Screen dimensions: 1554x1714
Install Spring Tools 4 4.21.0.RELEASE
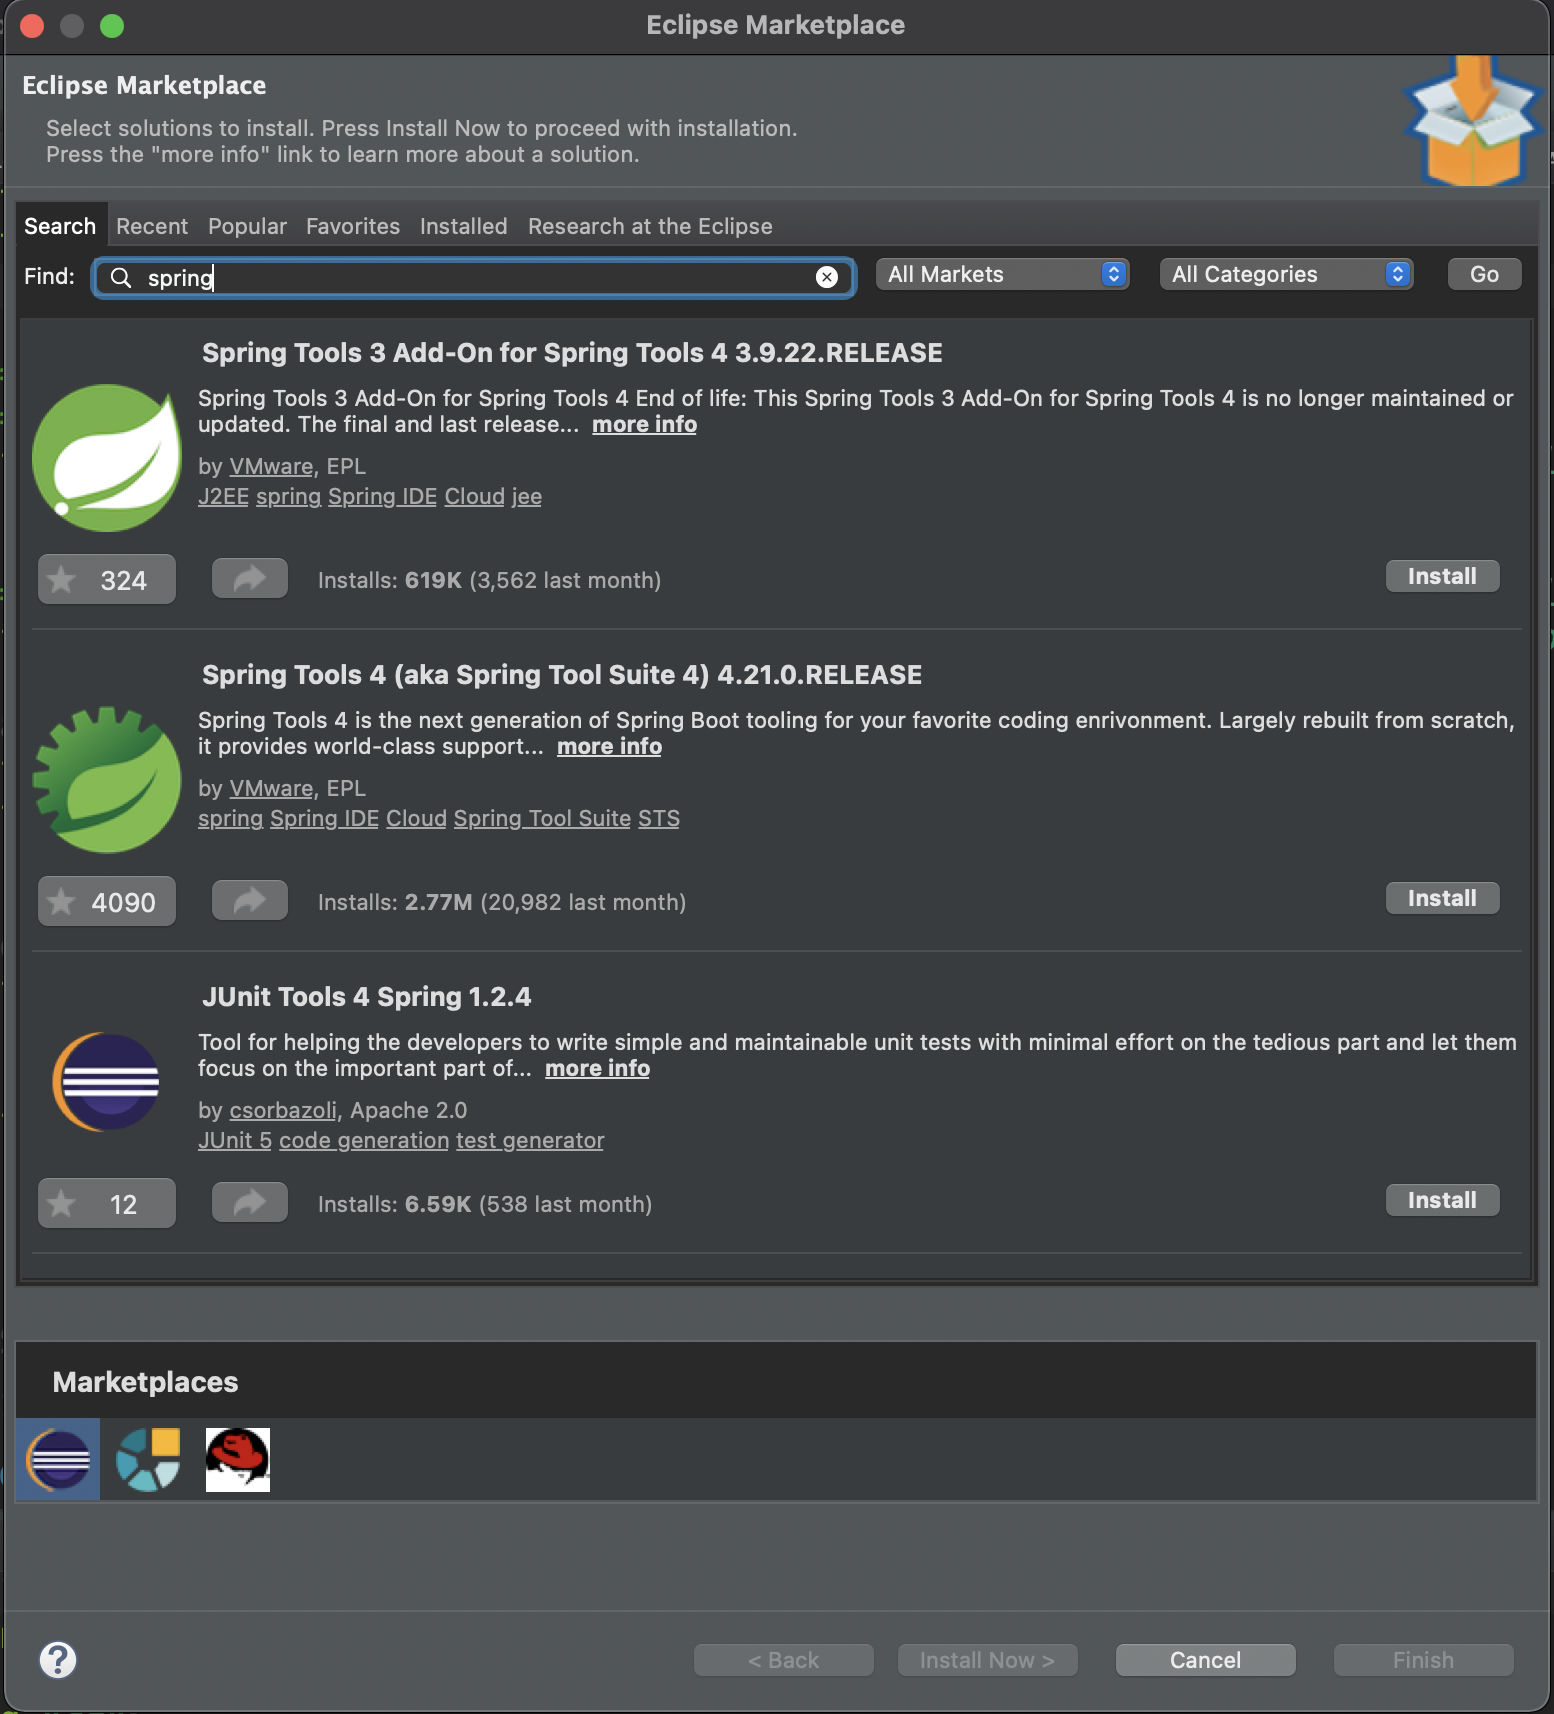(1442, 898)
